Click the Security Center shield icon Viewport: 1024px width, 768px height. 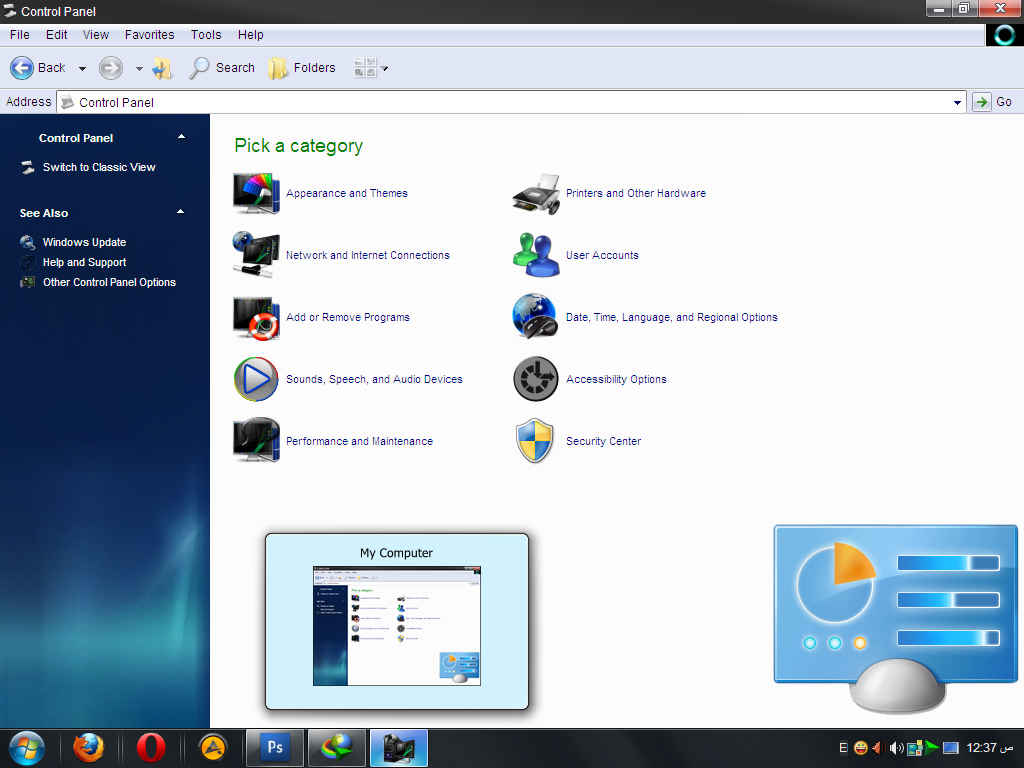tap(535, 441)
